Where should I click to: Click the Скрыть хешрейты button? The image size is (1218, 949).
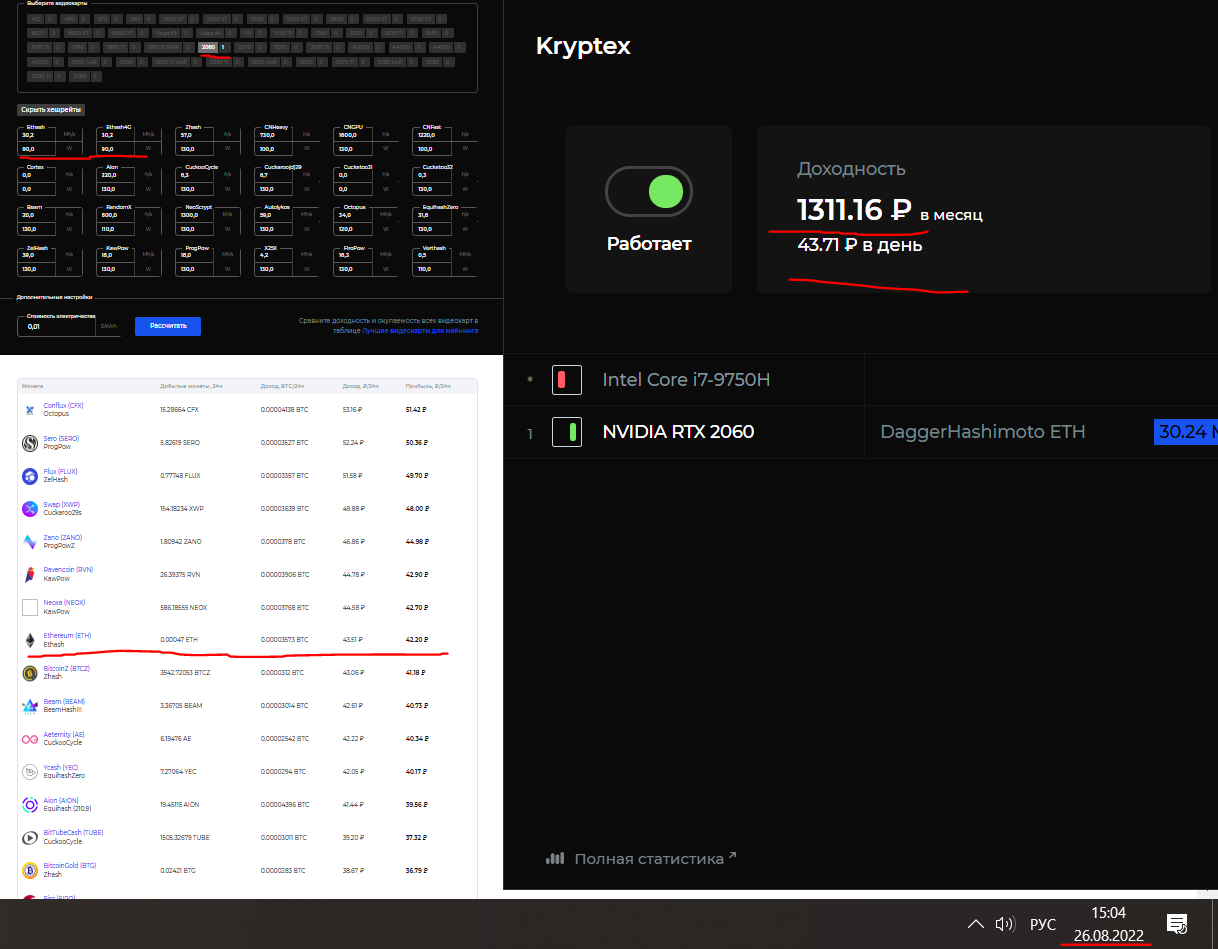pyautogui.click(x=52, y=109)
